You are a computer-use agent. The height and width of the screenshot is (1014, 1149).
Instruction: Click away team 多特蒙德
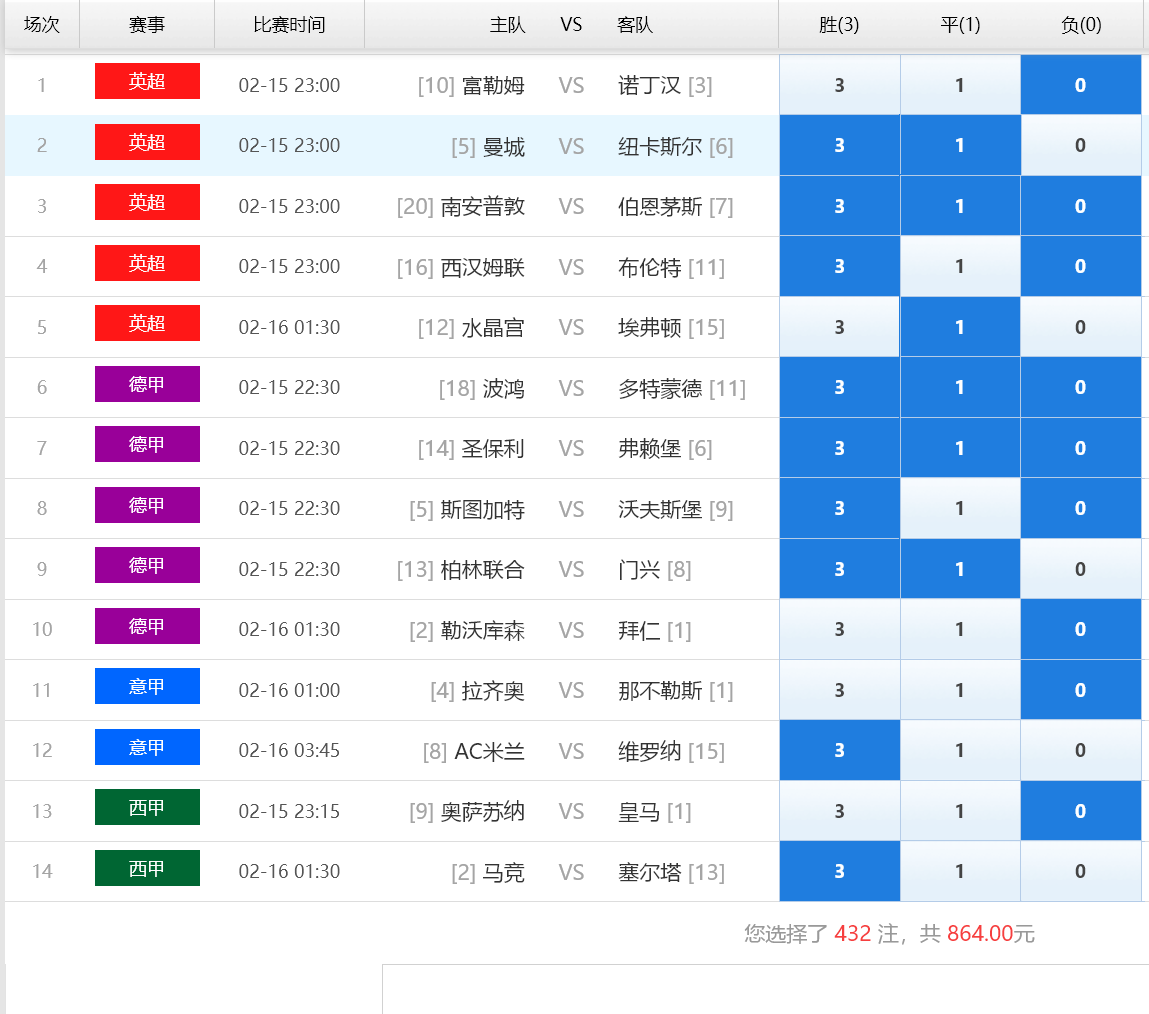click(x=660, y=388)
